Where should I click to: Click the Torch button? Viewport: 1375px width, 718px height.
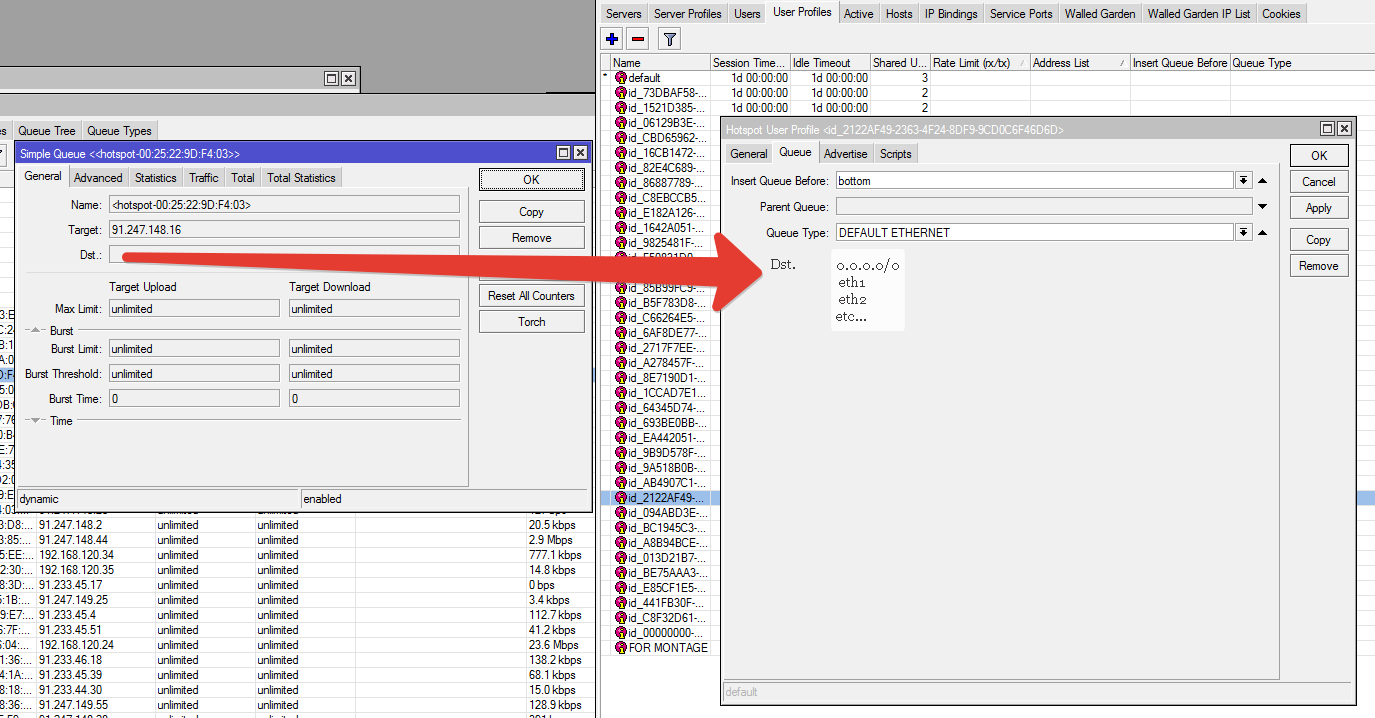pos(531,321)
